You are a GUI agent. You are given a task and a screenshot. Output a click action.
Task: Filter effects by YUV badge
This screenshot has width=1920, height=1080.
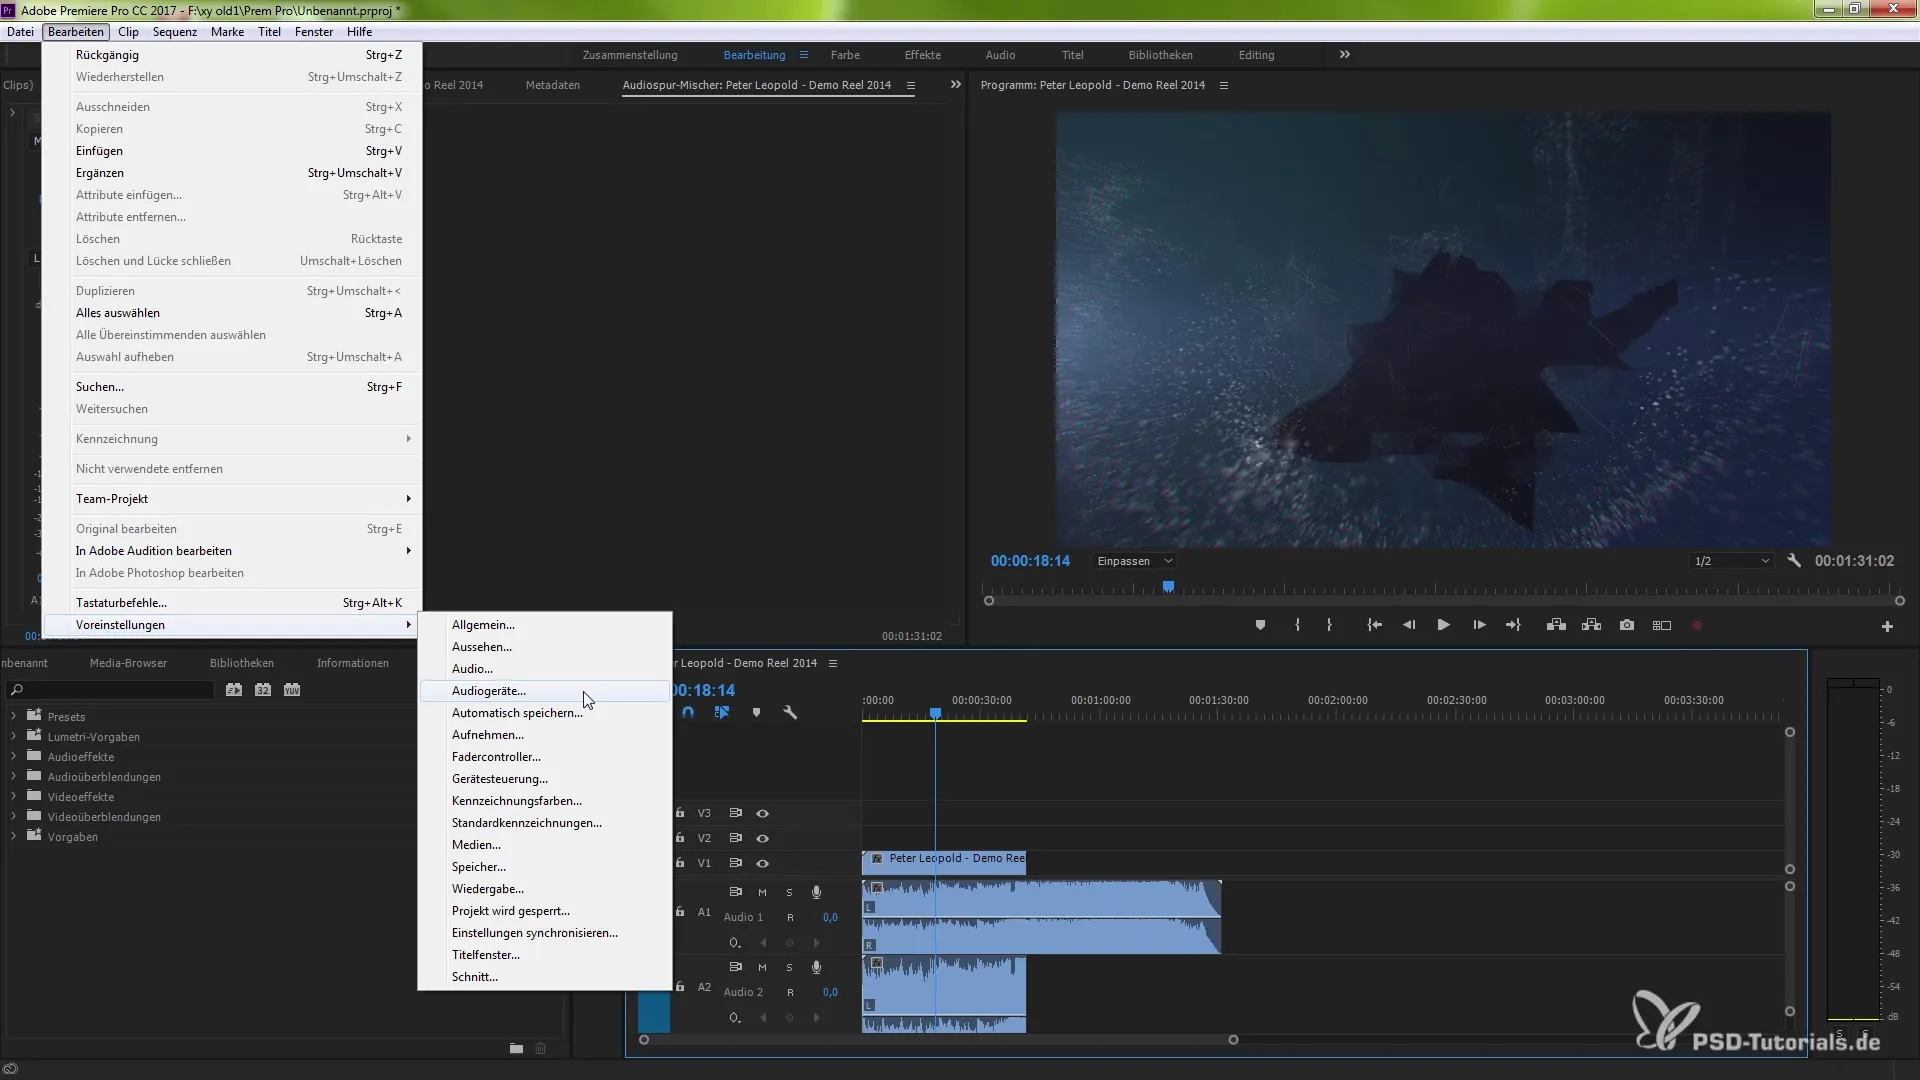tap(292, 690)
